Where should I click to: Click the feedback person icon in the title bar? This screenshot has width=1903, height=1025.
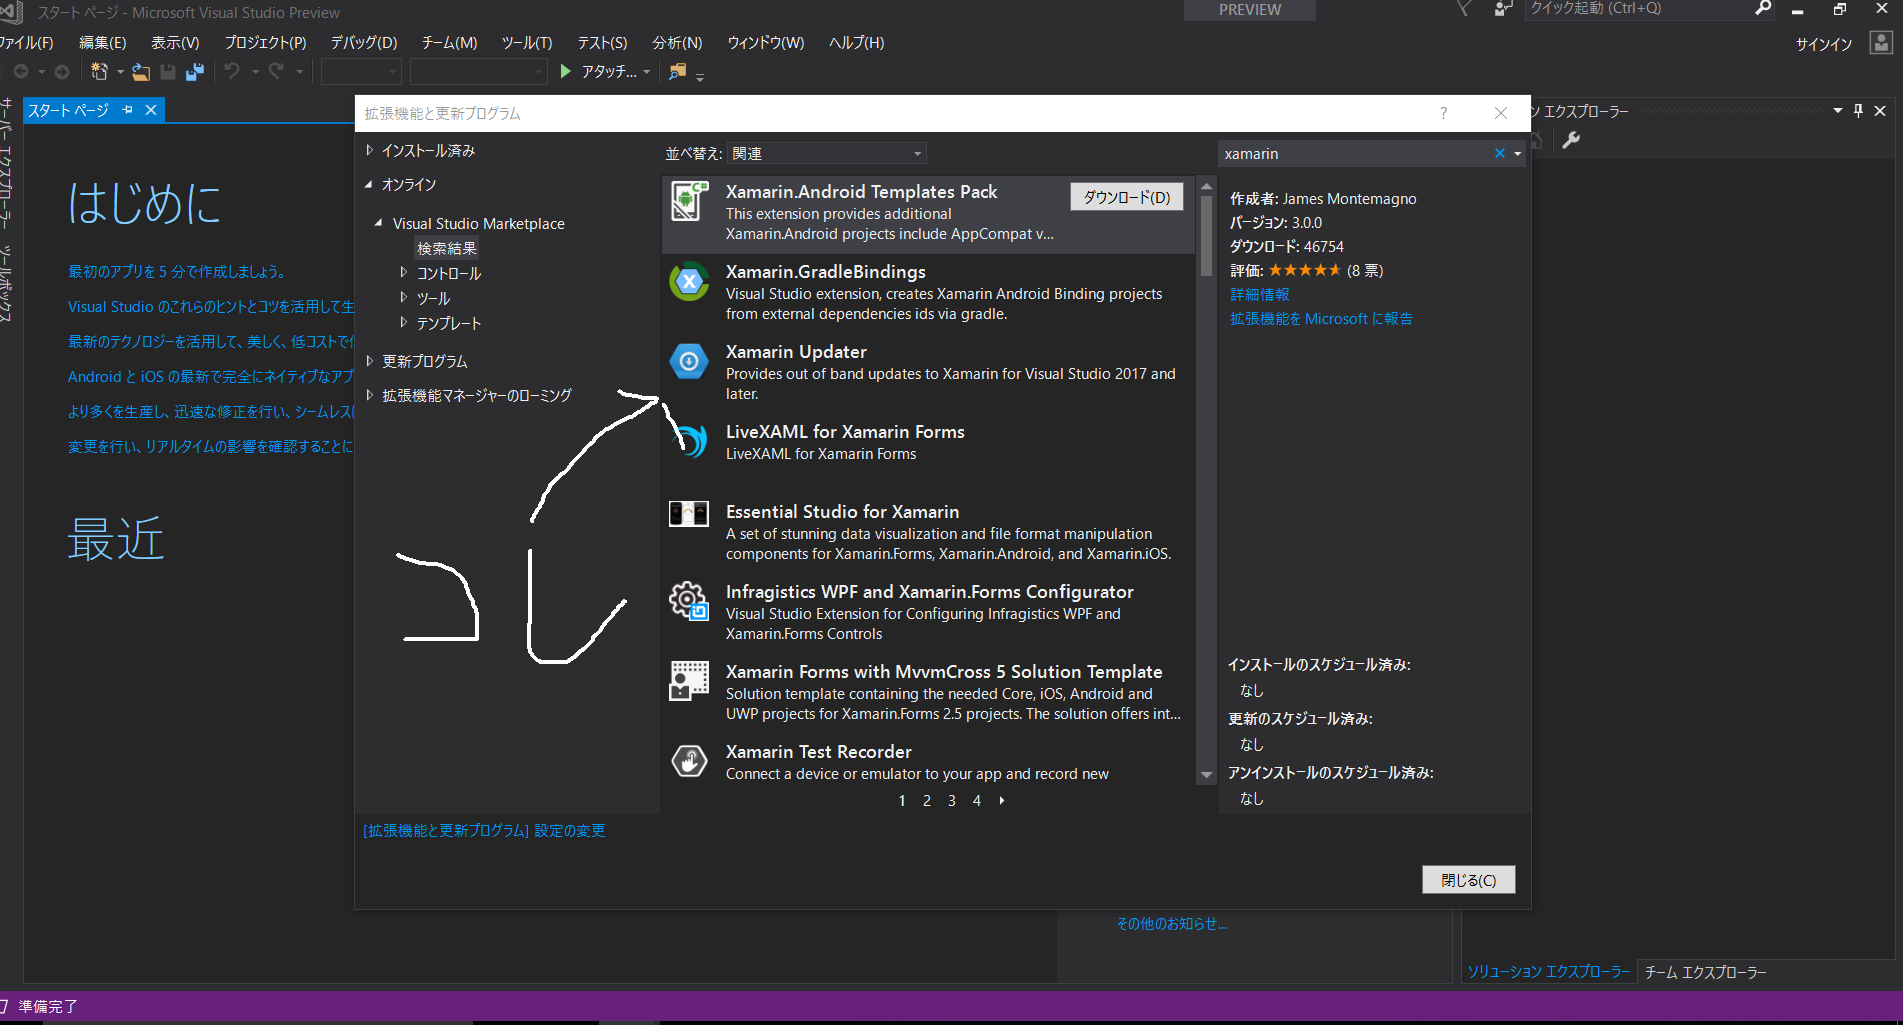[1503, 9]
